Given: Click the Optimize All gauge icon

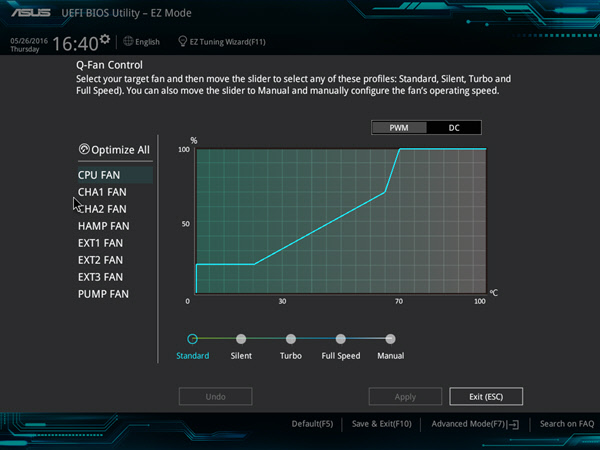Looking at the screenshot, I should pos(84,149).
